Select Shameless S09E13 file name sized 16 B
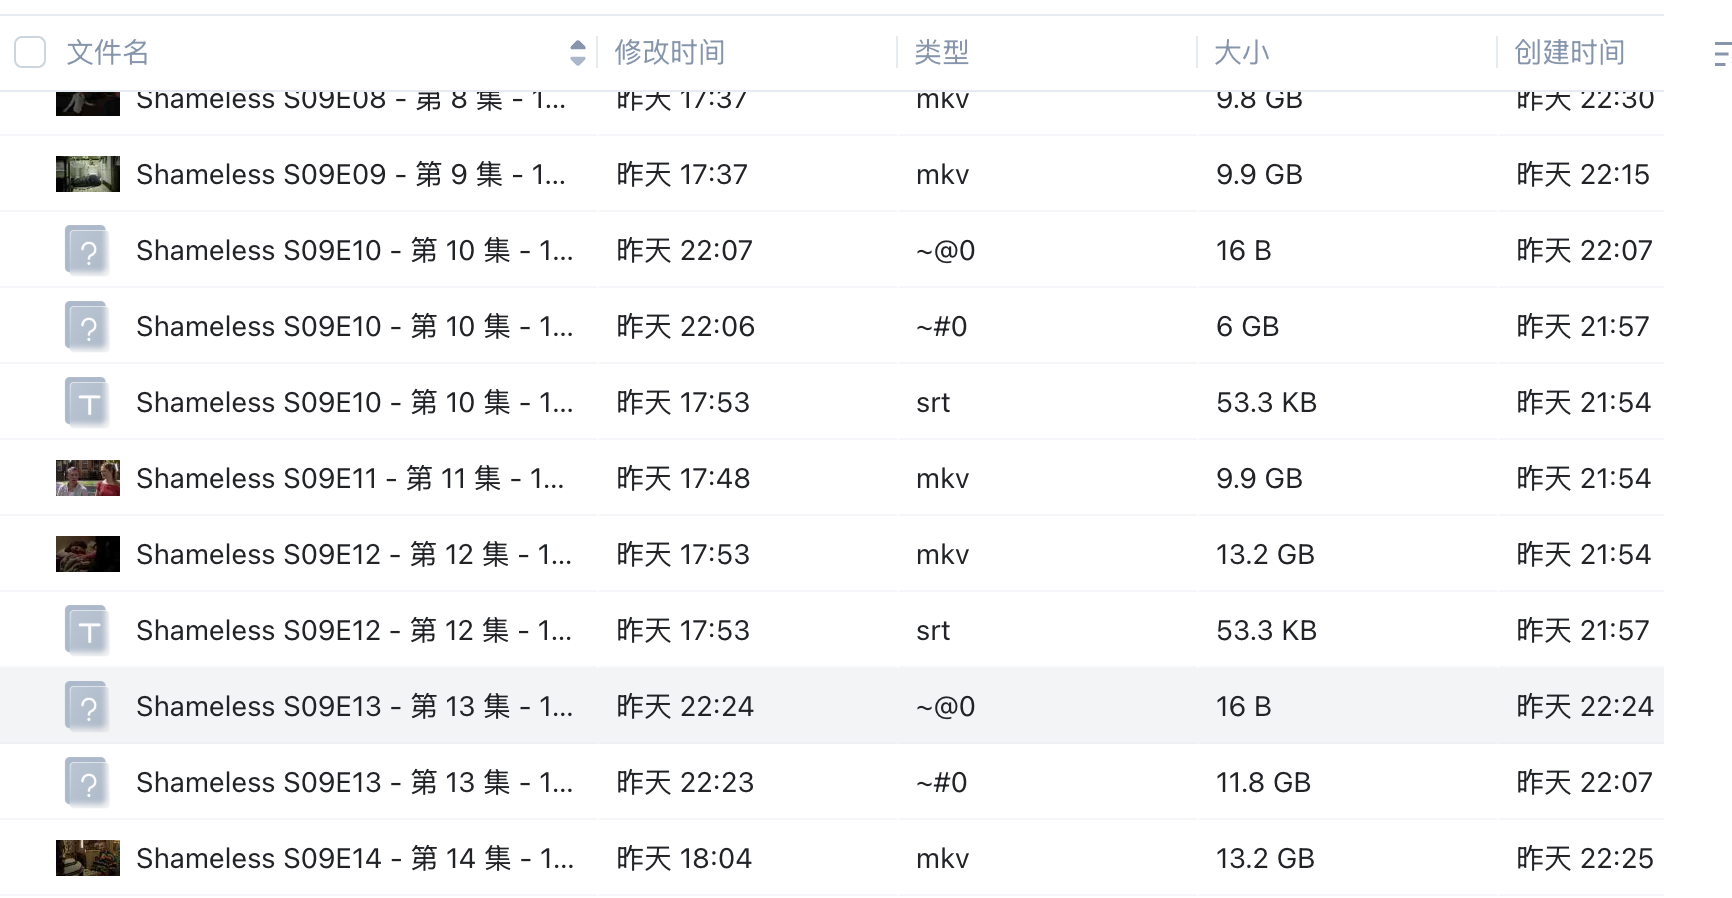Image resolution: width=1732 pixels, height=898 pixels. (355, 706)
